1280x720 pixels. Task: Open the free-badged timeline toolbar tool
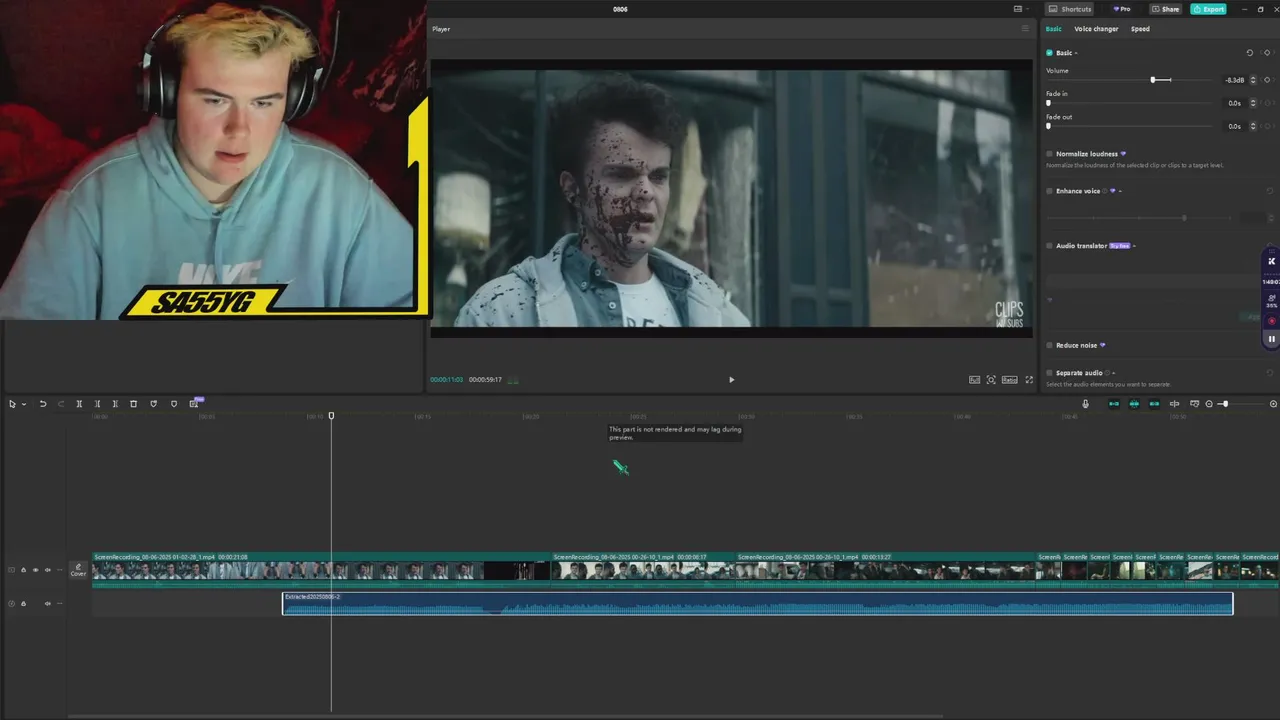[x=194, y=404]
